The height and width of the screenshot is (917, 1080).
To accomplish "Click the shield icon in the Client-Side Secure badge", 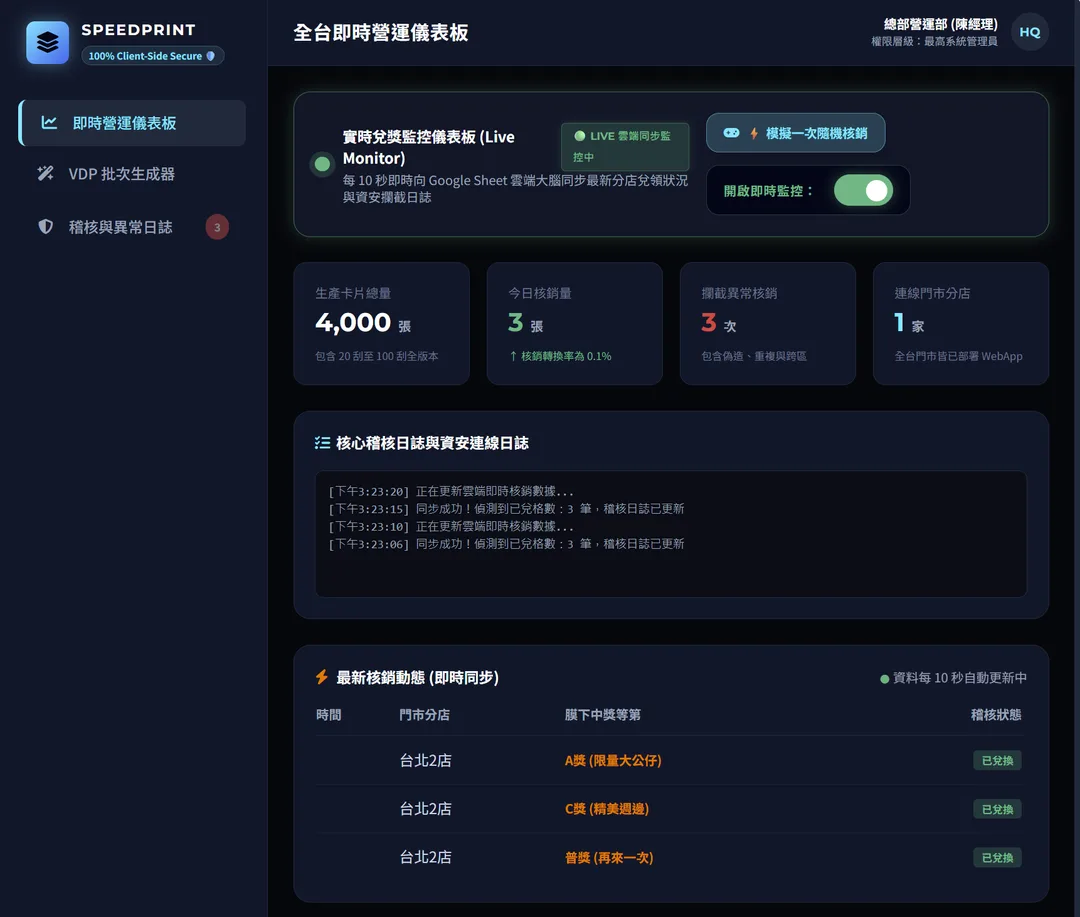I will (x=211, y=56).
